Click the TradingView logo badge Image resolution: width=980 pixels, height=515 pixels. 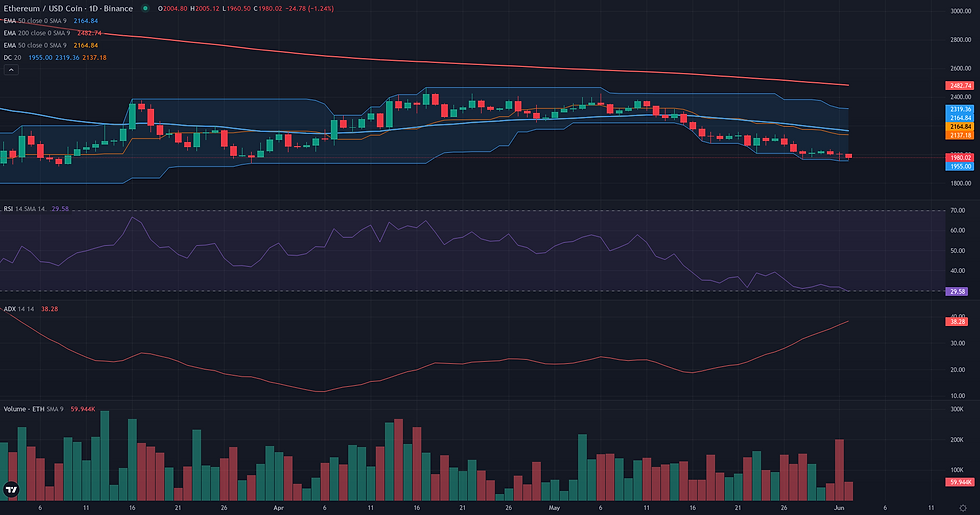pos(11,489)
